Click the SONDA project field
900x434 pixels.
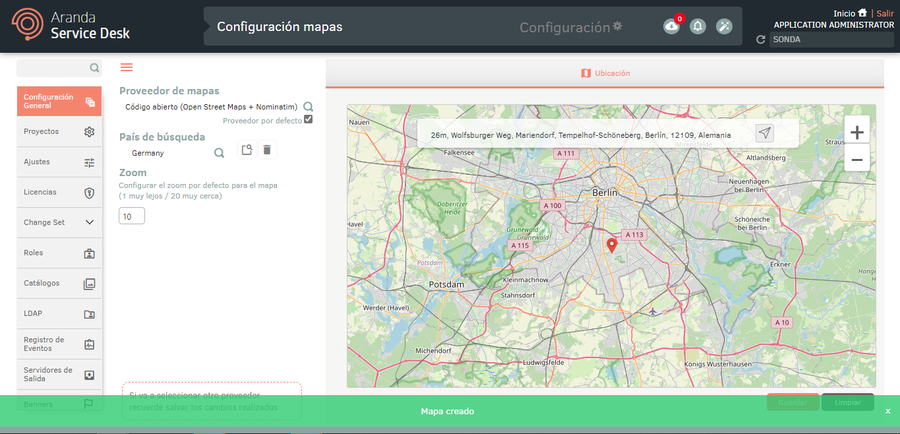[x=831, y=40]
